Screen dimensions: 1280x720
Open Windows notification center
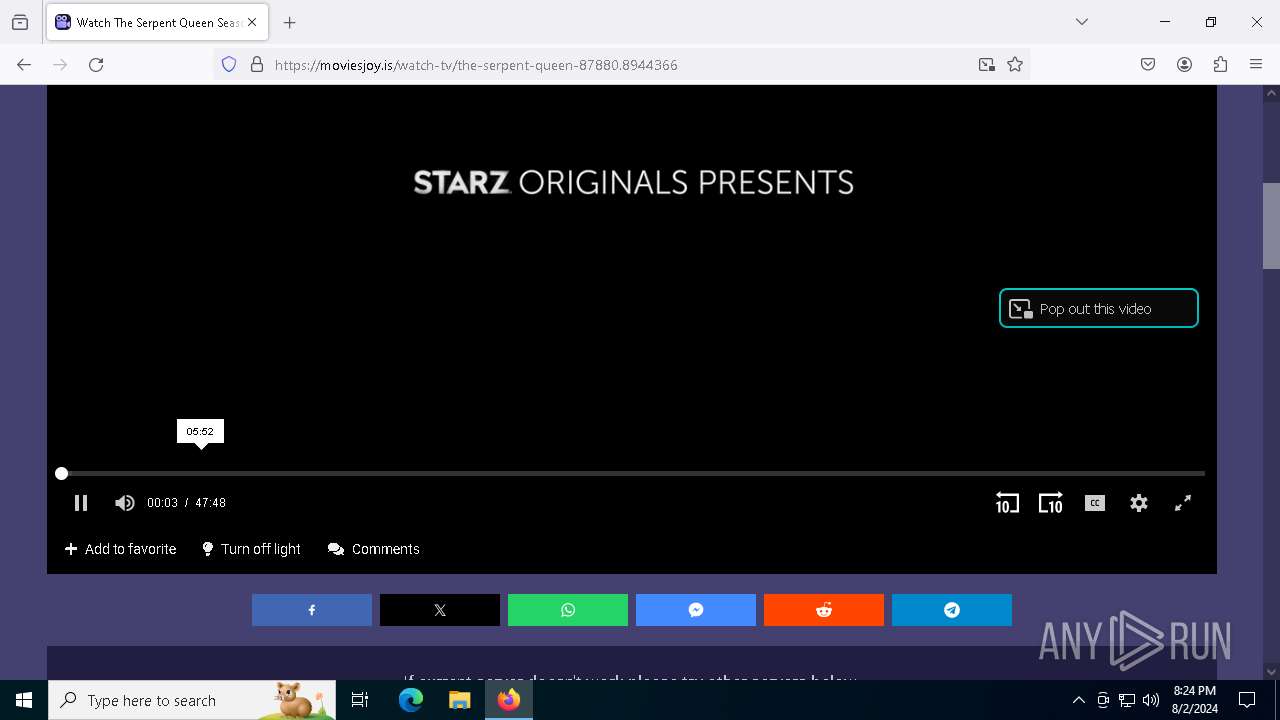pyautogui.click(x=1247, y=700)
